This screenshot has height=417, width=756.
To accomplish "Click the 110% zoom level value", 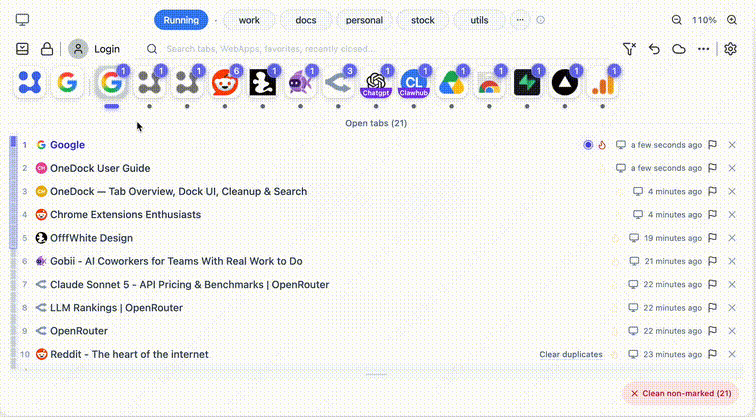I will coord(704,20).
